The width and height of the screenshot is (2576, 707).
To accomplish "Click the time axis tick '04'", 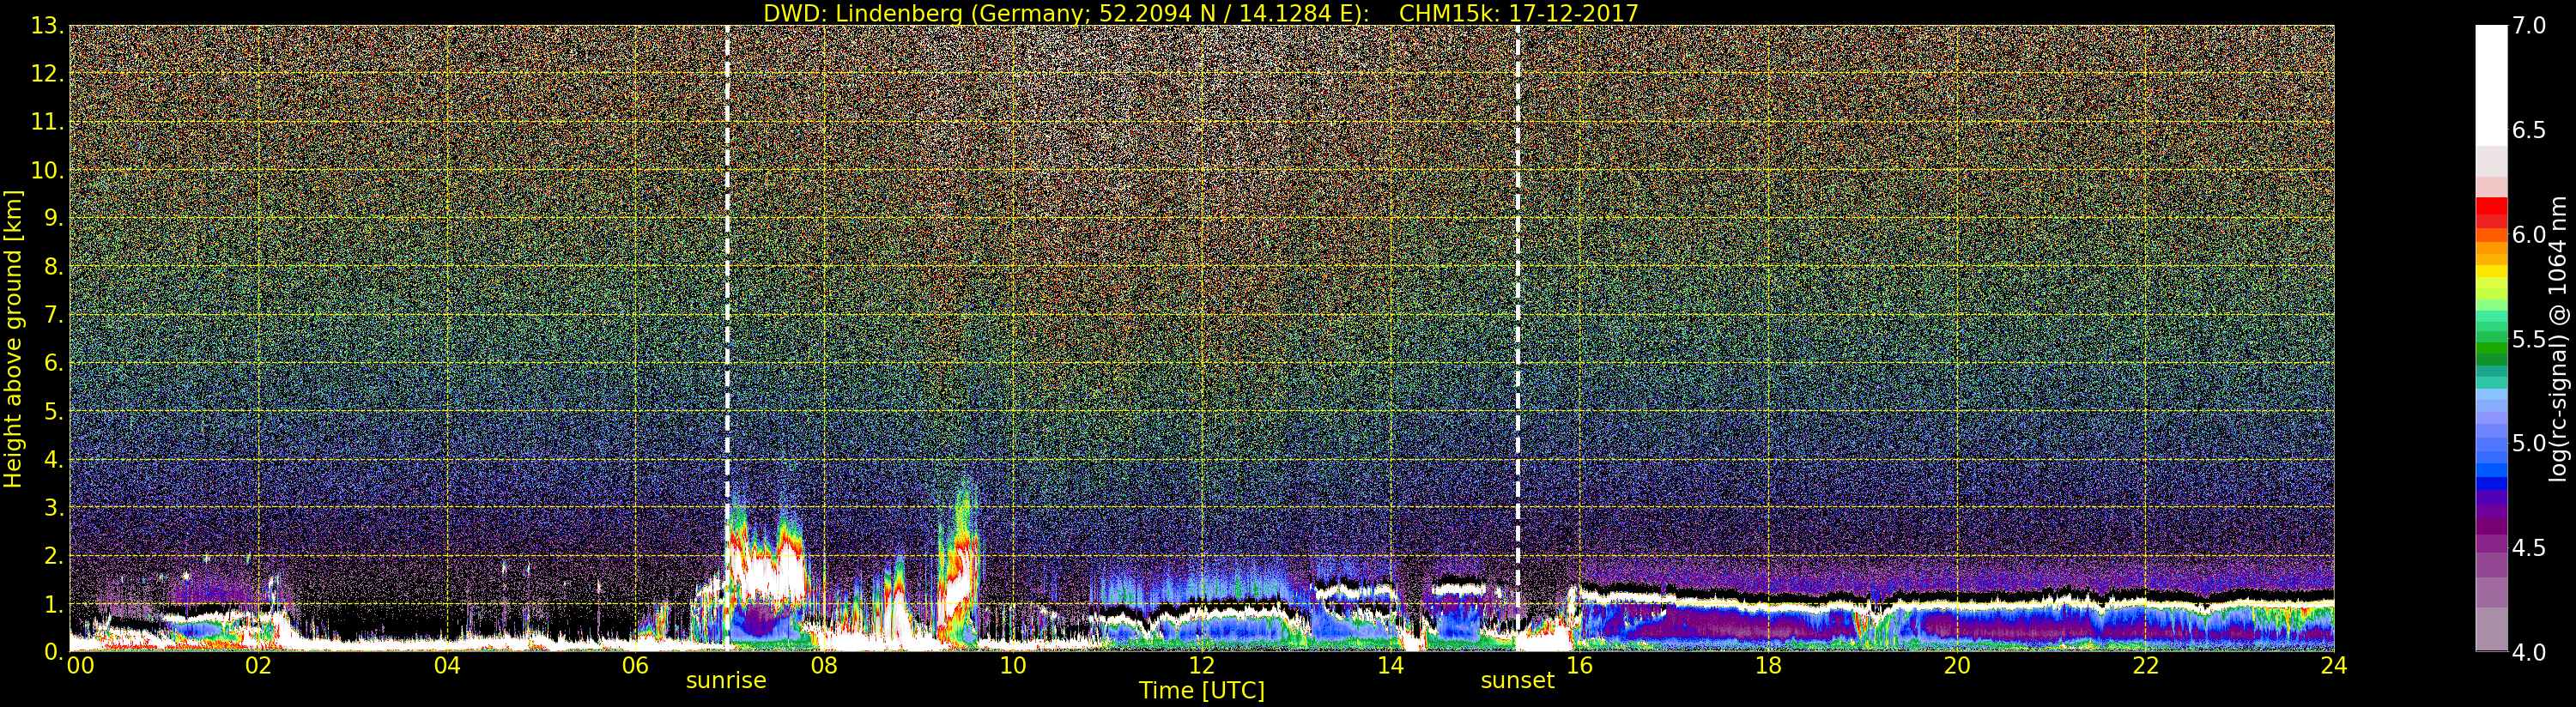I will [447, 666].
